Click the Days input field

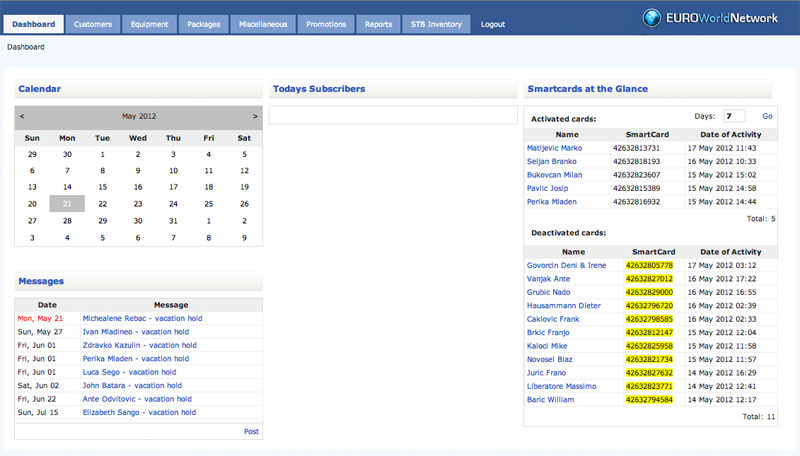pos(734,116)
